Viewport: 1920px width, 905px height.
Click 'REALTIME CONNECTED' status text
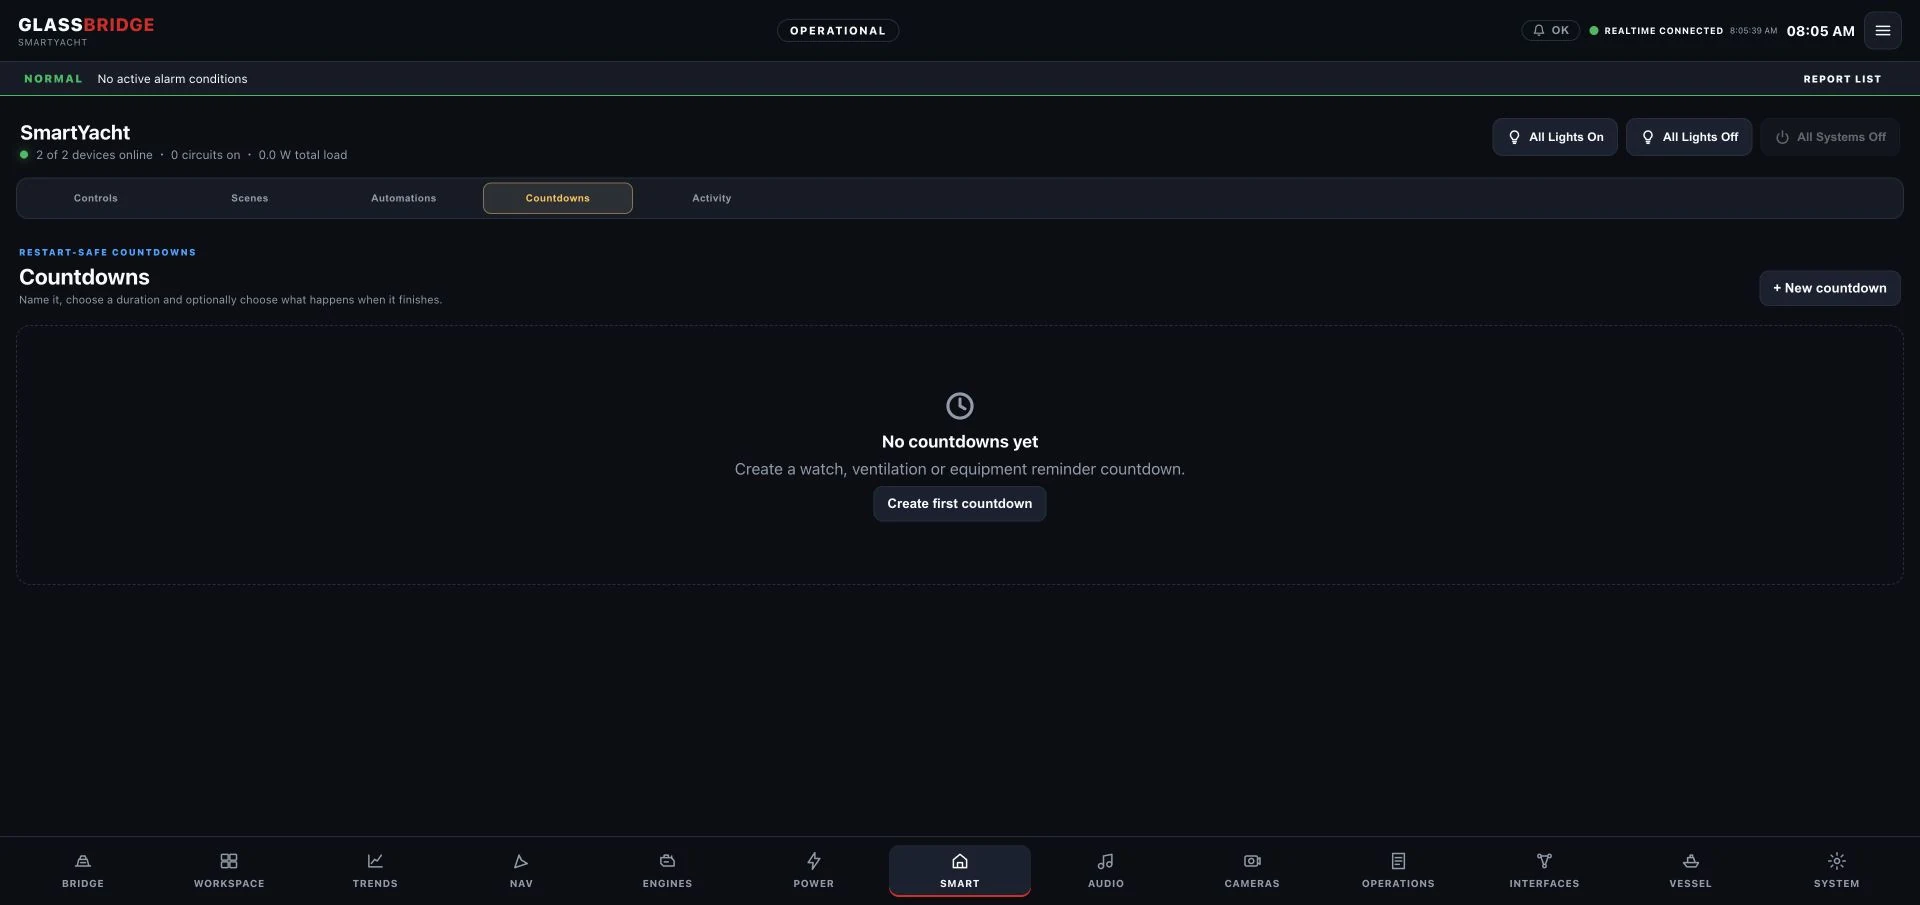click(1663, 31)
